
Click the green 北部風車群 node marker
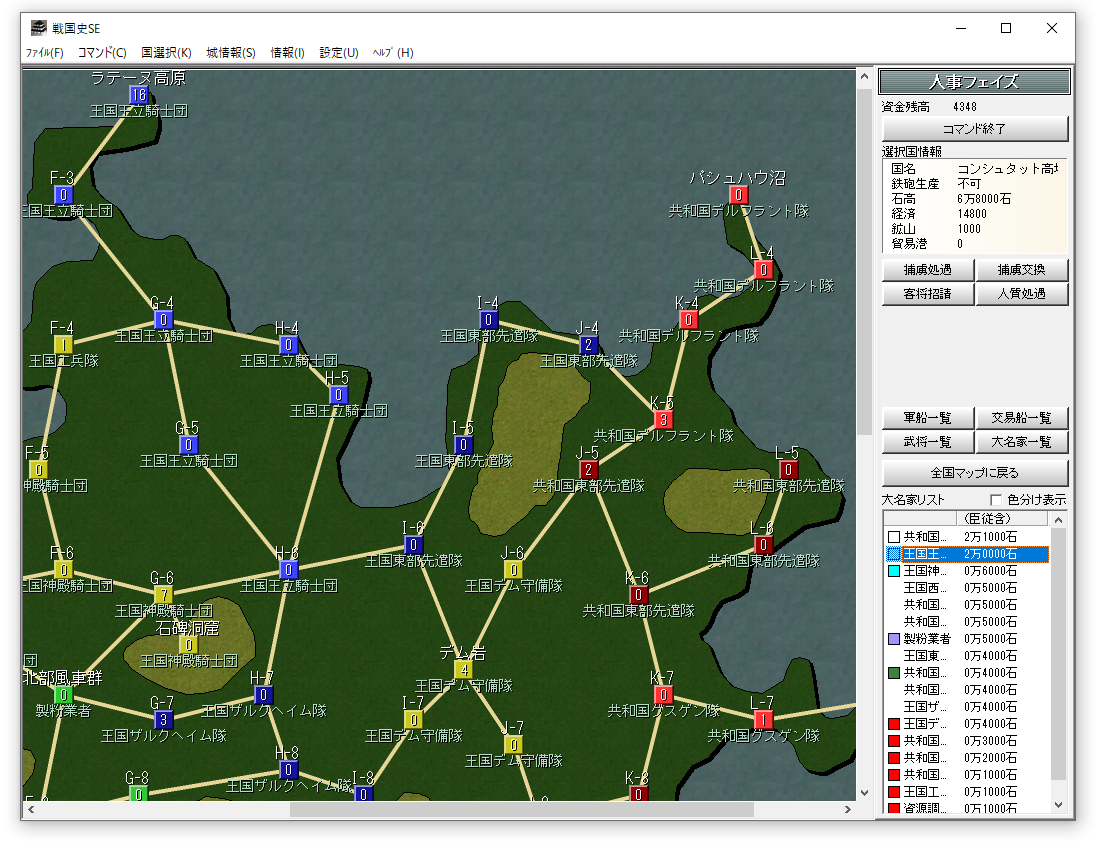click(x=63, y=694)
